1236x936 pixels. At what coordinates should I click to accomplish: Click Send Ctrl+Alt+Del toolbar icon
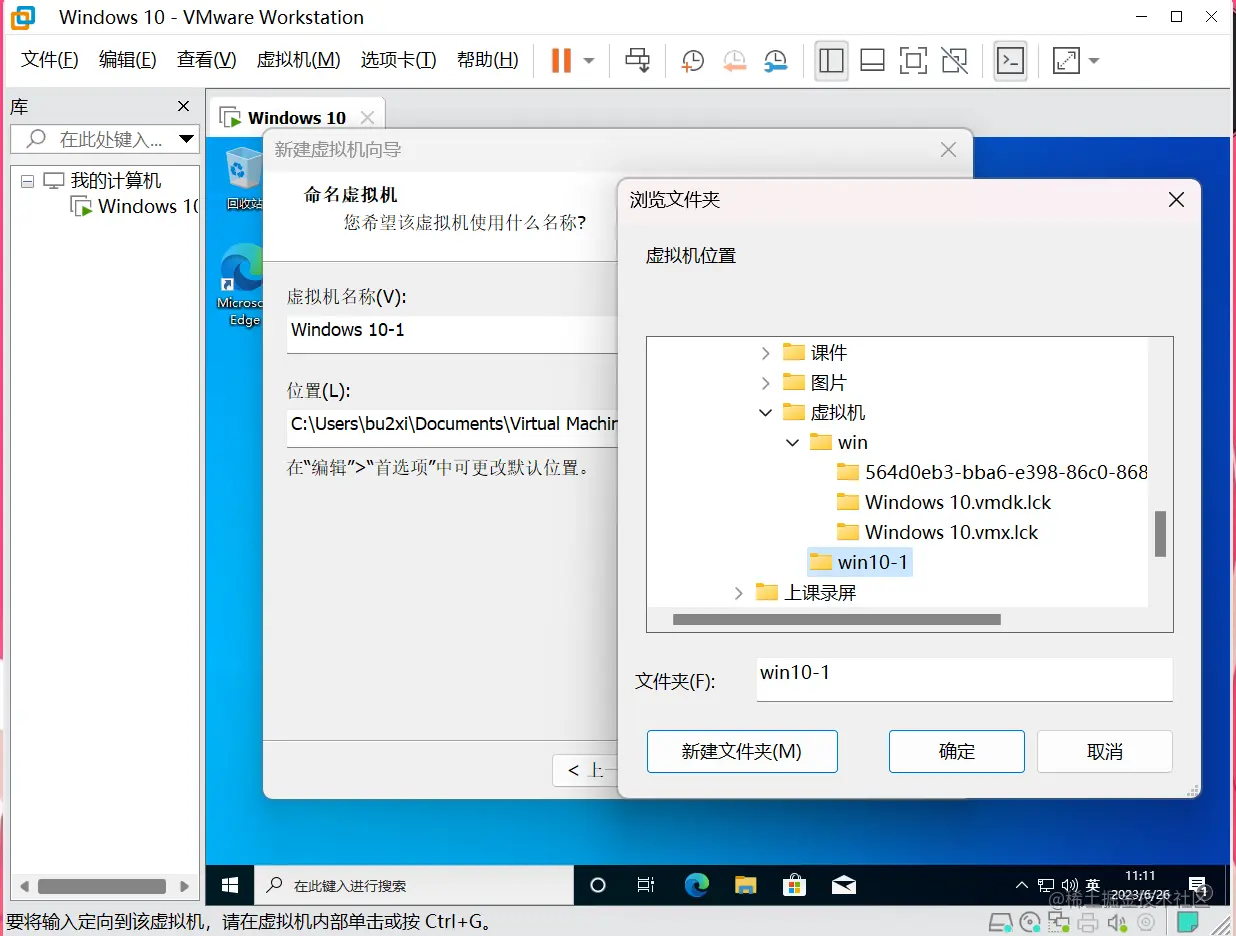click(637, 61)
